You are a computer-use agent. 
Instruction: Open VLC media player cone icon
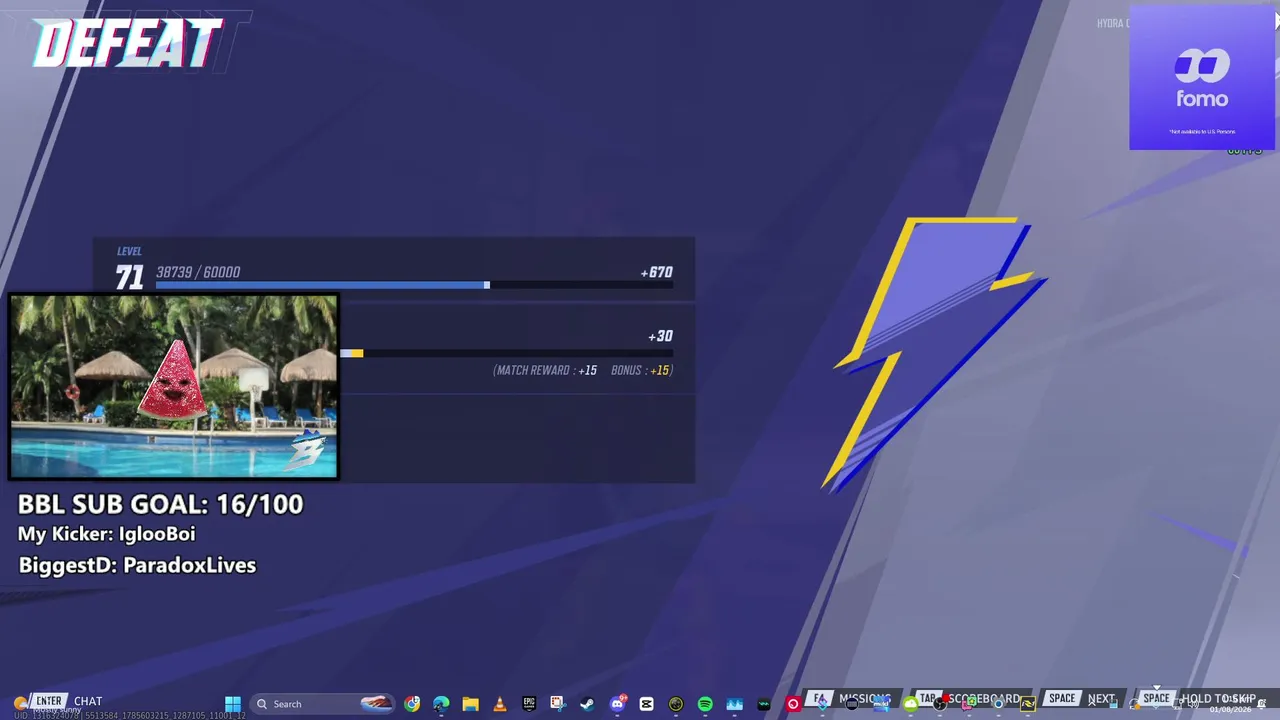point(500,704)
